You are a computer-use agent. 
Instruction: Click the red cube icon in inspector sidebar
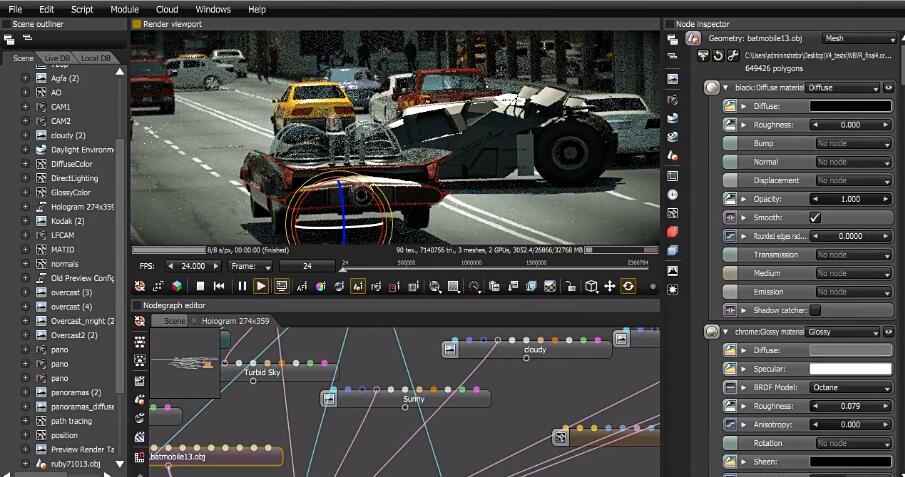click(672, 232)
